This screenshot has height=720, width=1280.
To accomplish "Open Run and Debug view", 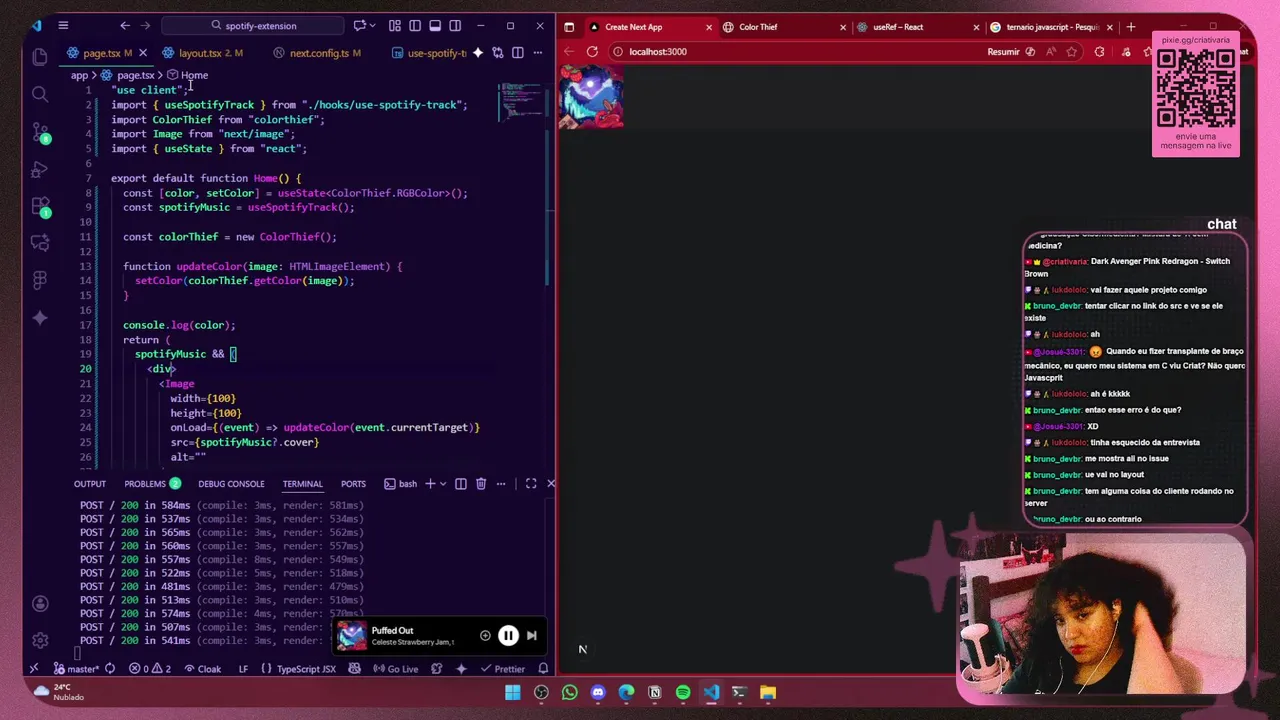I will click(40, 169).
